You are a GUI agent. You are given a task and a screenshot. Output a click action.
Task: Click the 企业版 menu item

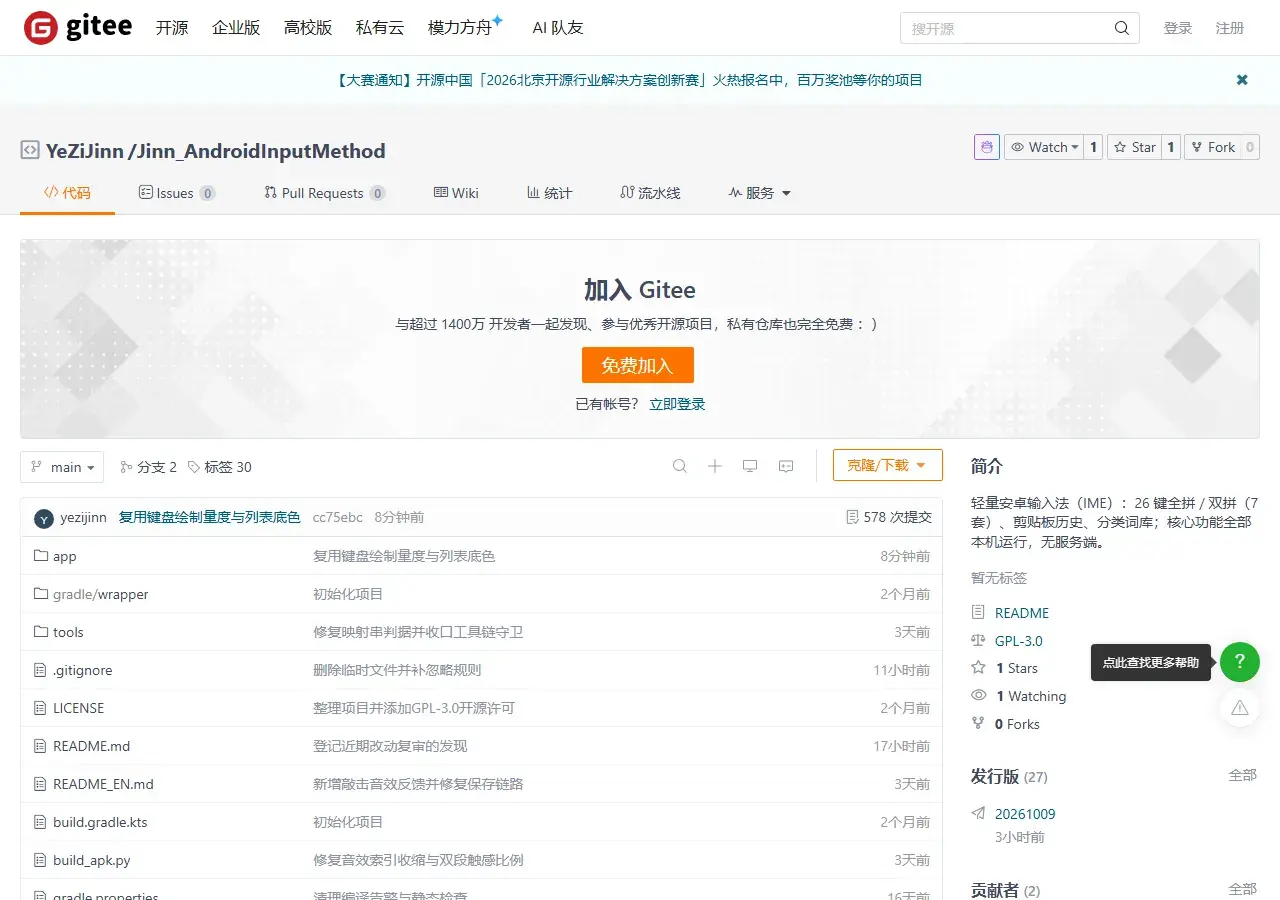(236, 28)
